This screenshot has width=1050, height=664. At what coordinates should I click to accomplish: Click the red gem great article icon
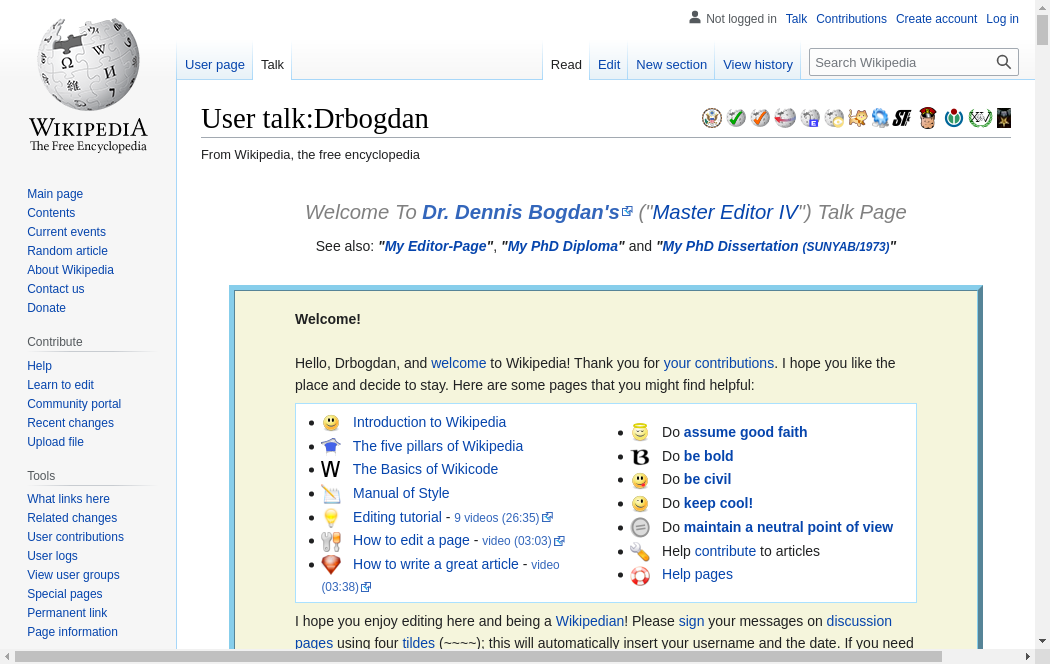coord(331,565)
